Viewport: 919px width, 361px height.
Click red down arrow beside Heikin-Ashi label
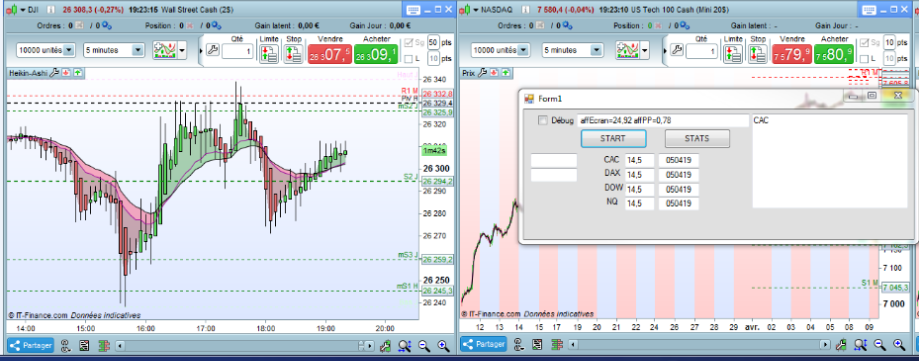pyautogui.click(x=66, y=73)
